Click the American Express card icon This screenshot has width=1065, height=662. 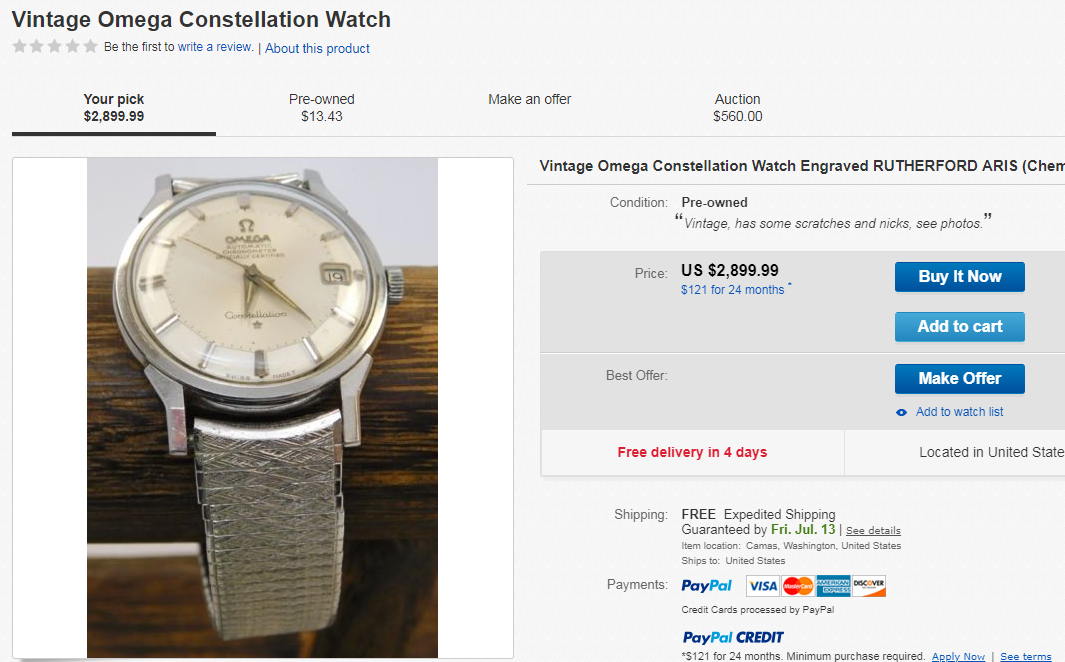coord(833,586)
